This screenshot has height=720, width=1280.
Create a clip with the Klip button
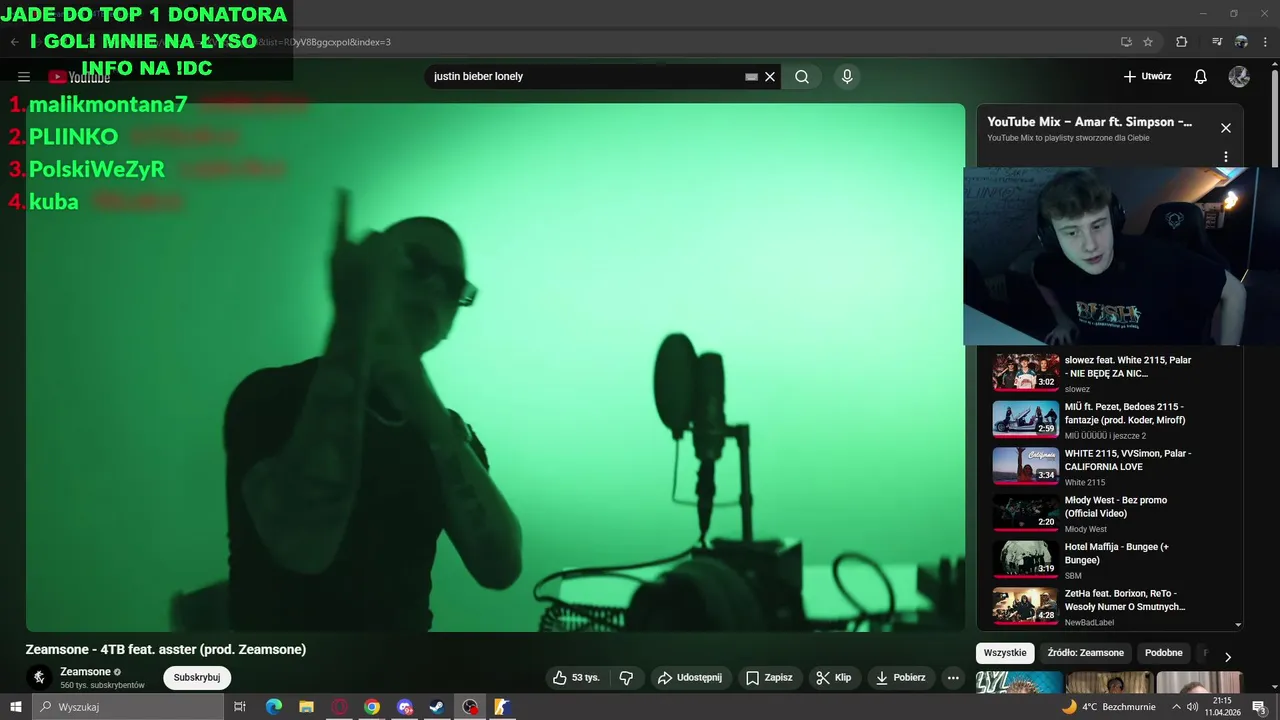pos(834,678)
